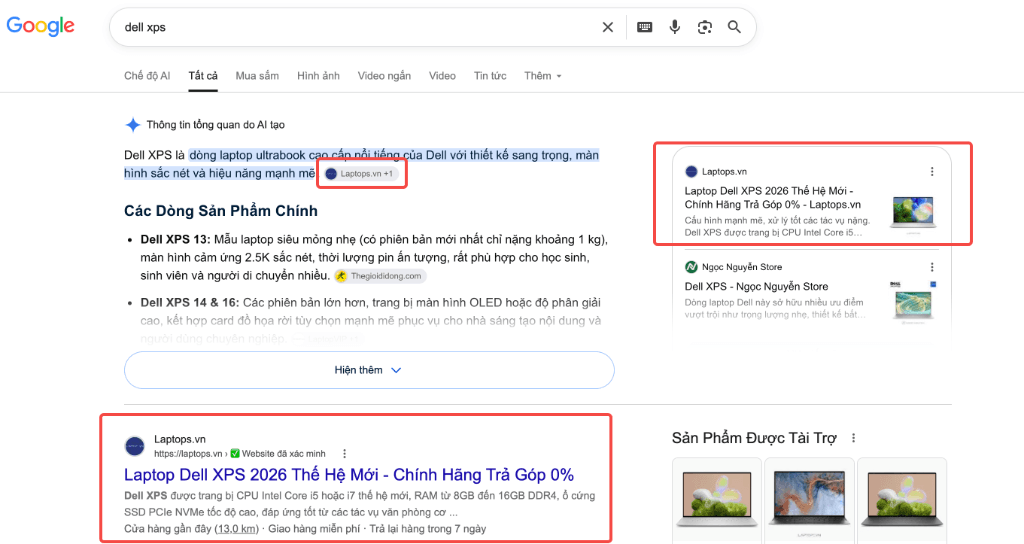The height and width of the screenshot is (544, 1024).
Task: Switch to Chế độ AI tab
Action: pyautogui.click(x=147, y=76)
